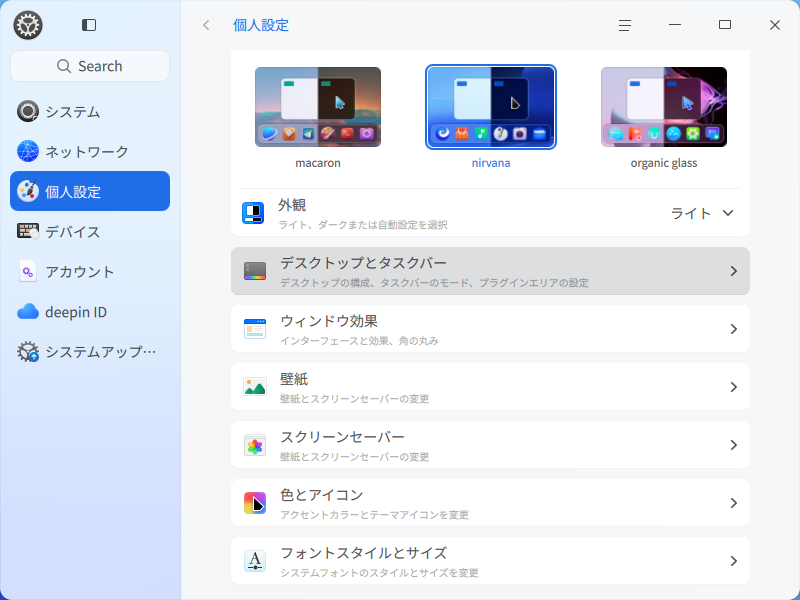
Task: Click the 個人設定 palette icon
Action: tap(28, 191)
